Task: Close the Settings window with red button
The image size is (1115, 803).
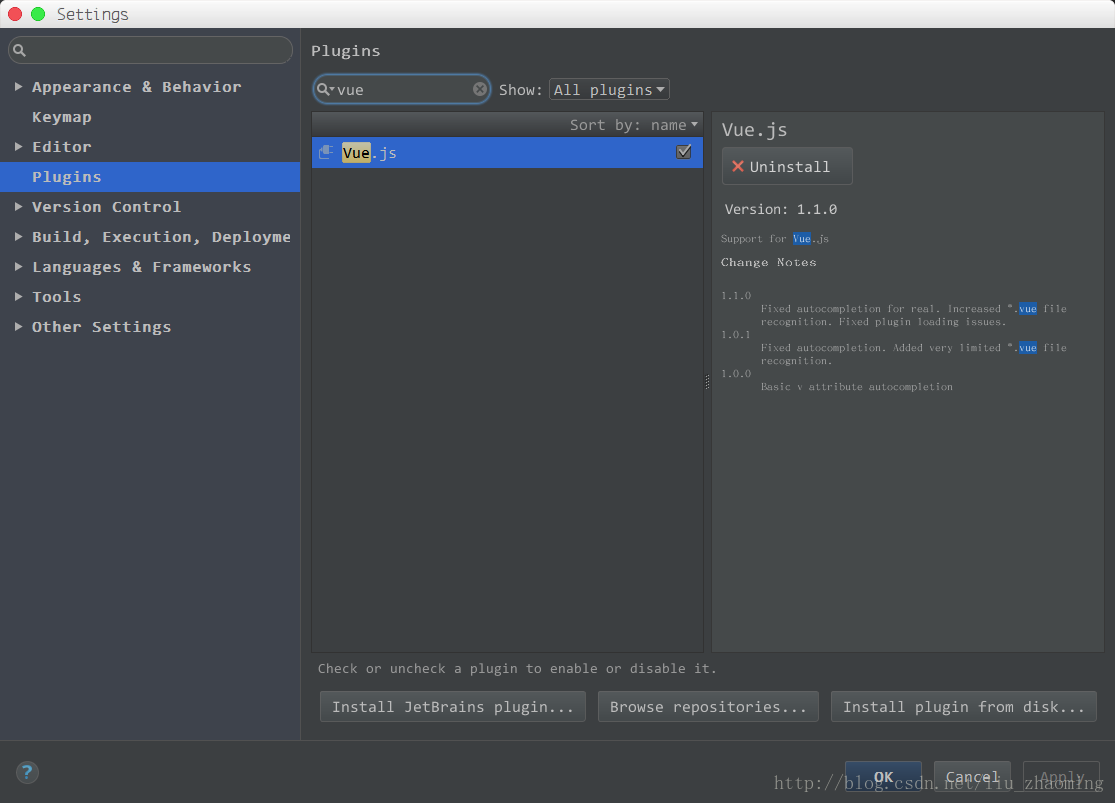Action: click(x=15, y=14)
